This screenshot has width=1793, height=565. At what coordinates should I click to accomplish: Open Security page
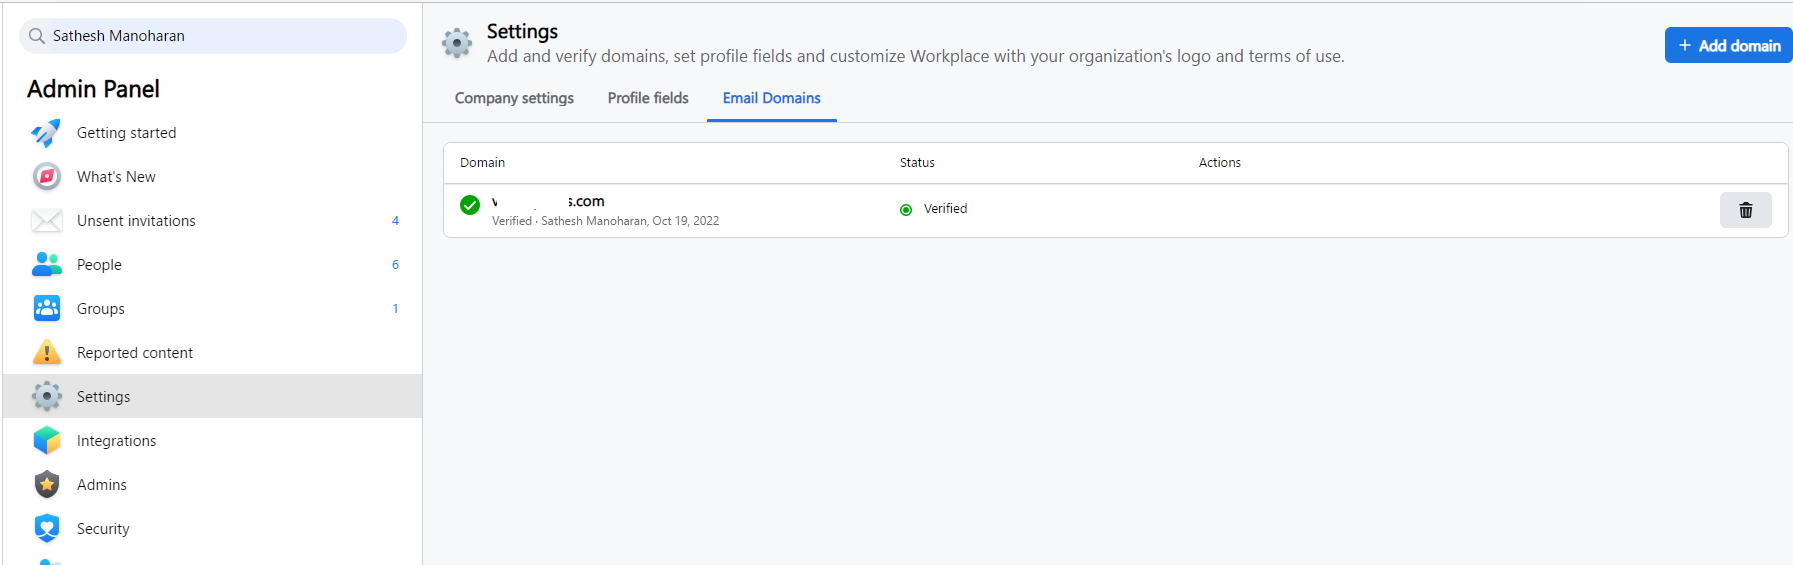tap(212, 529)
